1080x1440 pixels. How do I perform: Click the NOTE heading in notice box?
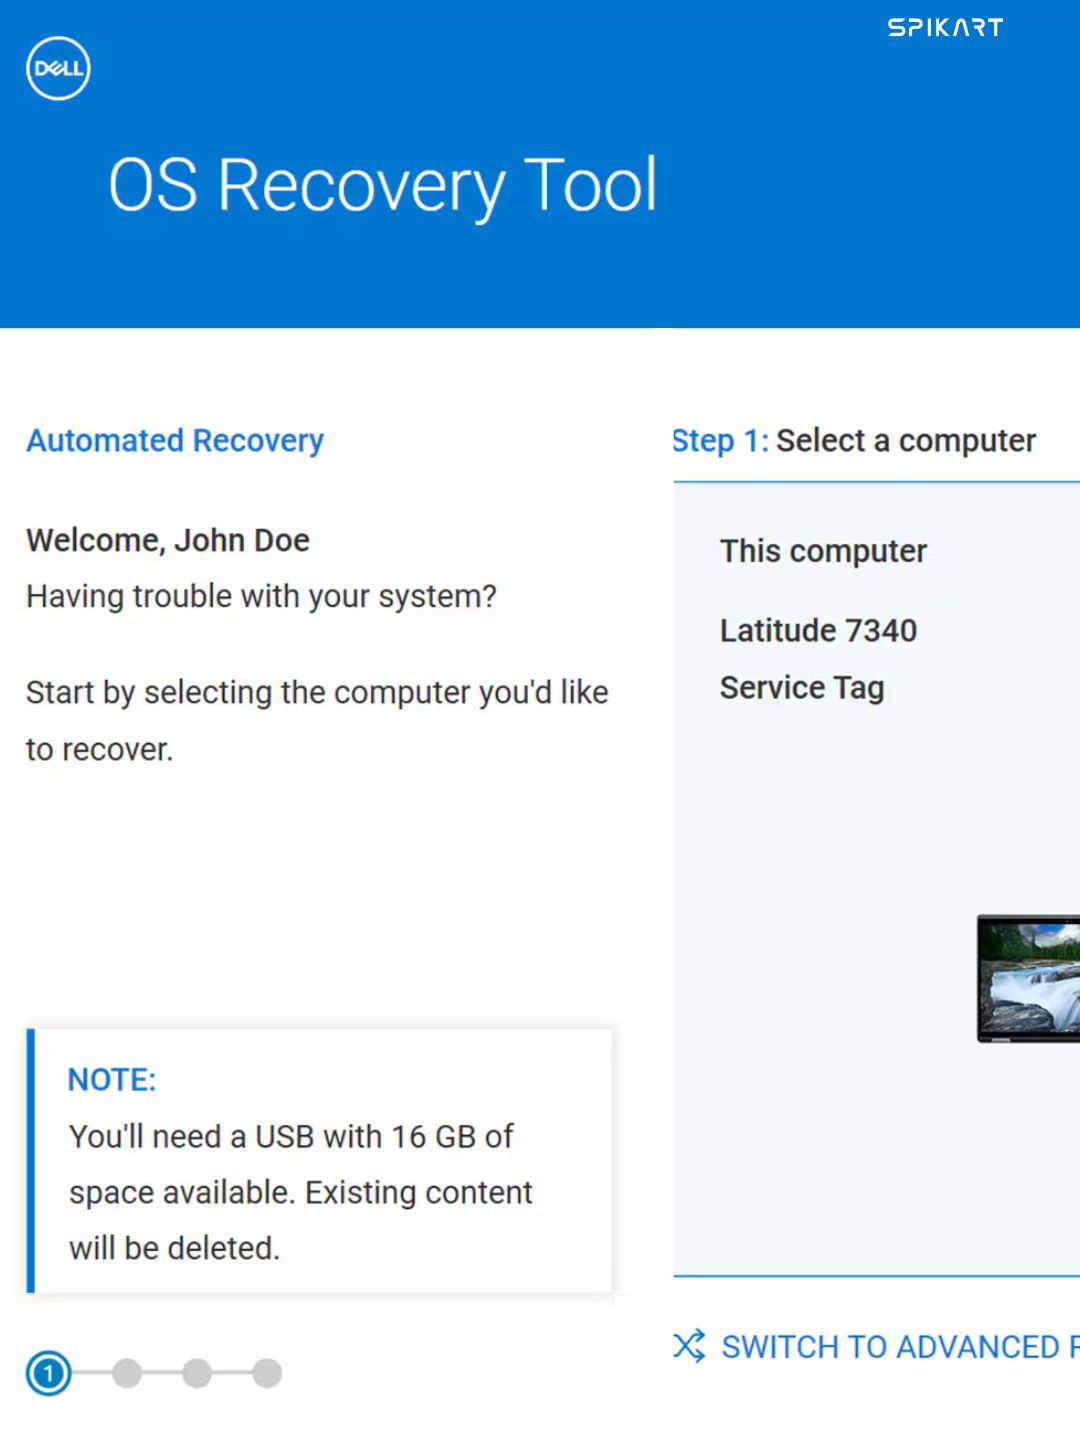[112, 1080]
